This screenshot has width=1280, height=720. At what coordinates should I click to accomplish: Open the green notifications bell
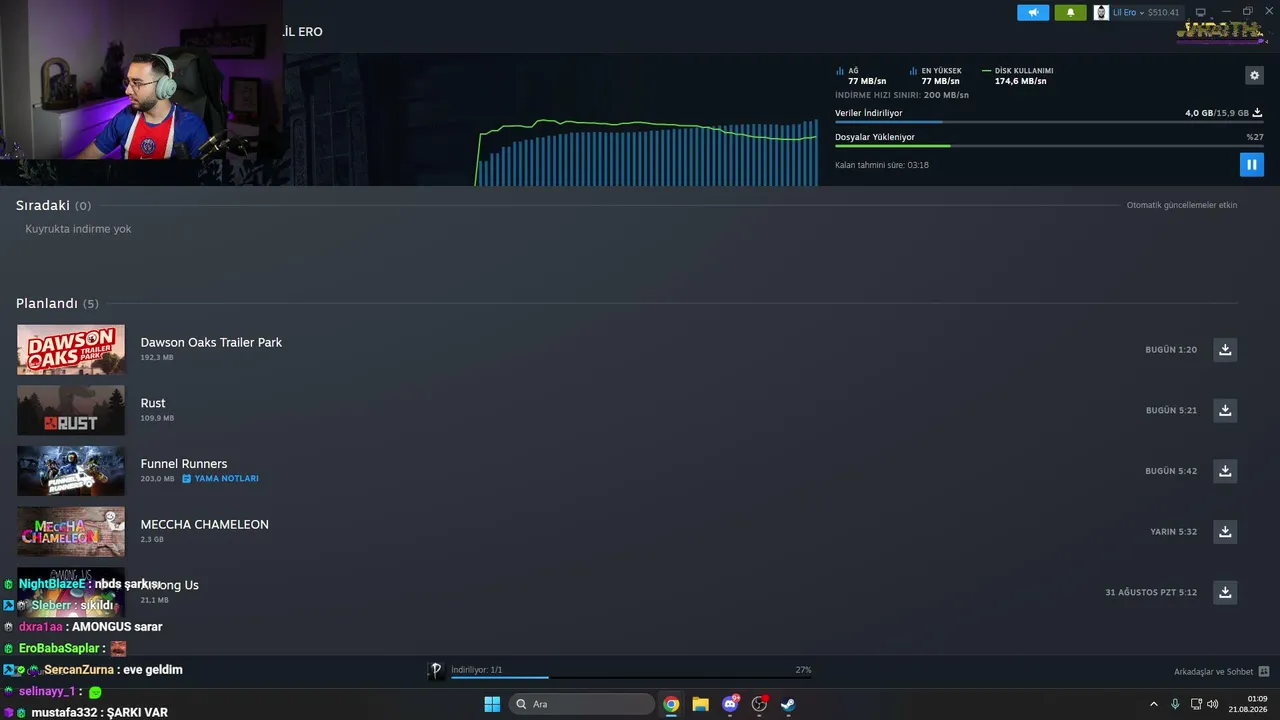[x=1070, y=12]
